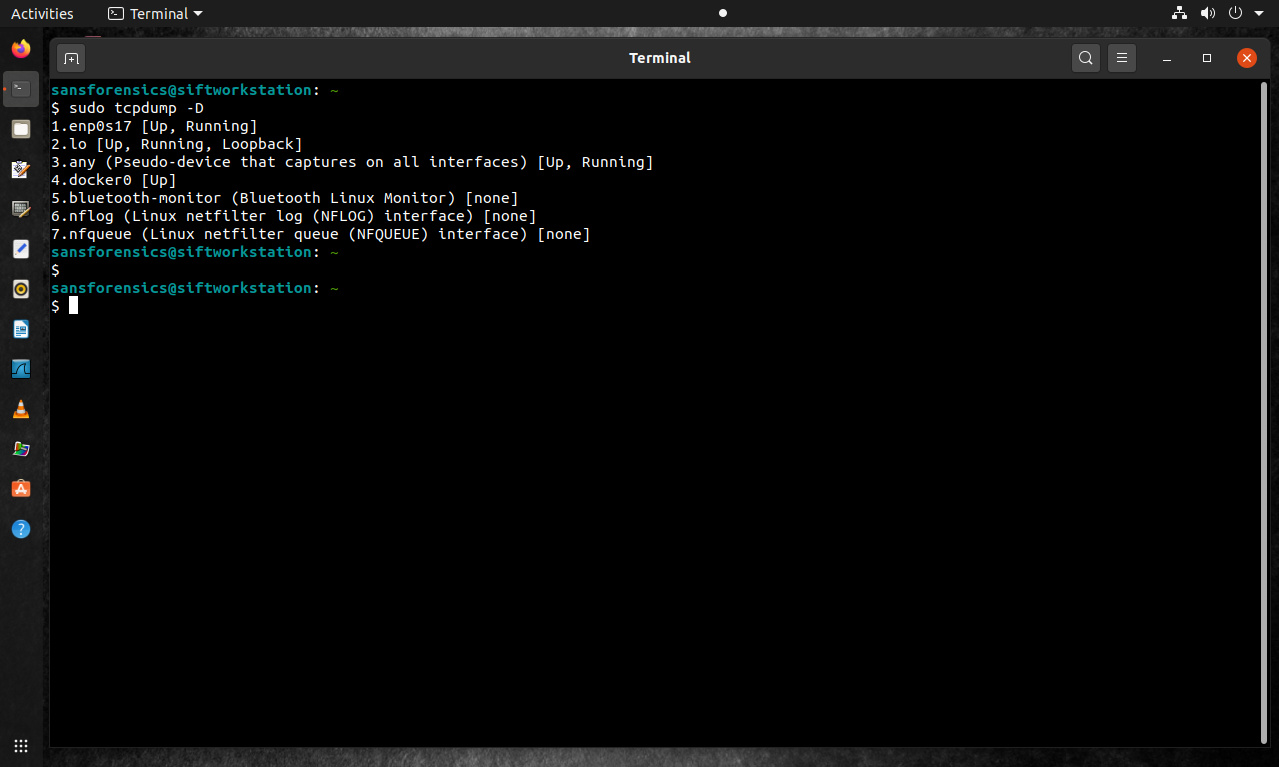Open VLC media player from dock

tap(21, 409)
